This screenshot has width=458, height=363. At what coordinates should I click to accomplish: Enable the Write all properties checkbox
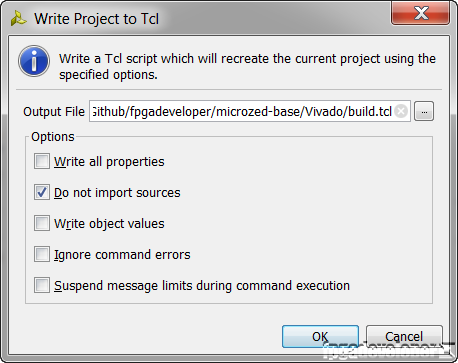click(x=42, y=161)
